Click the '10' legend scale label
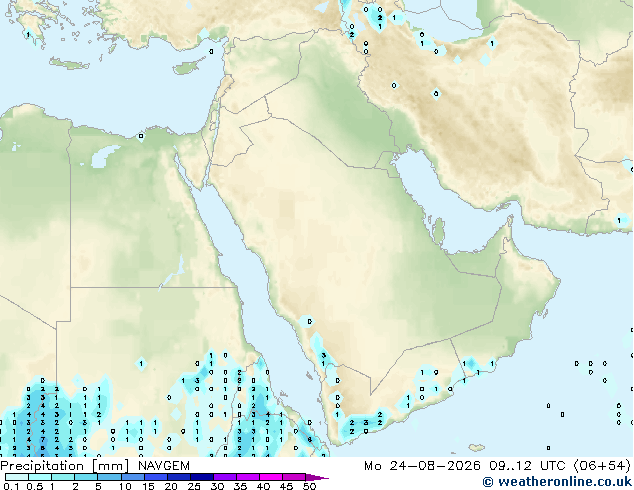Screen dimensions: 634x490 tap(125, 486)
